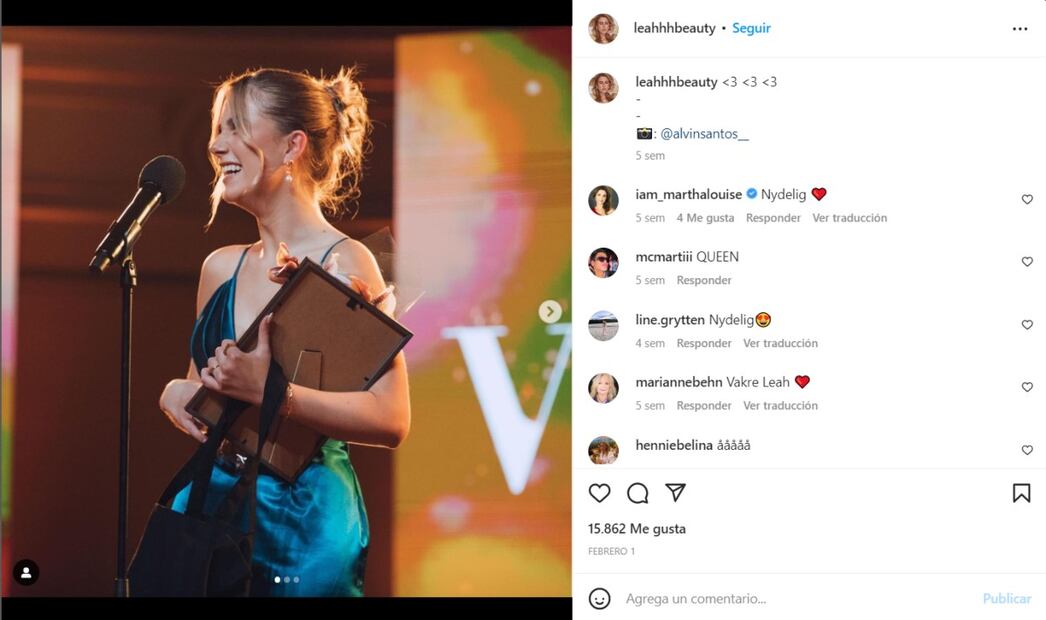Open the emoji picker in comment box

pyautogui.click(x=599, y=599)
